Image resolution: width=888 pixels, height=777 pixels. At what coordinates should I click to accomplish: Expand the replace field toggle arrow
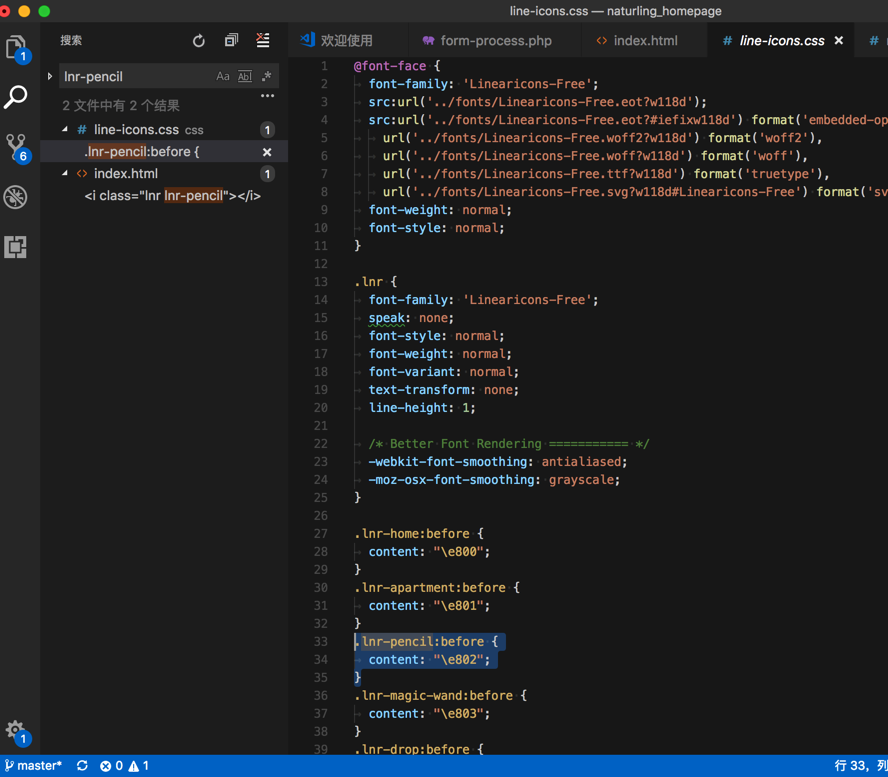50,77
